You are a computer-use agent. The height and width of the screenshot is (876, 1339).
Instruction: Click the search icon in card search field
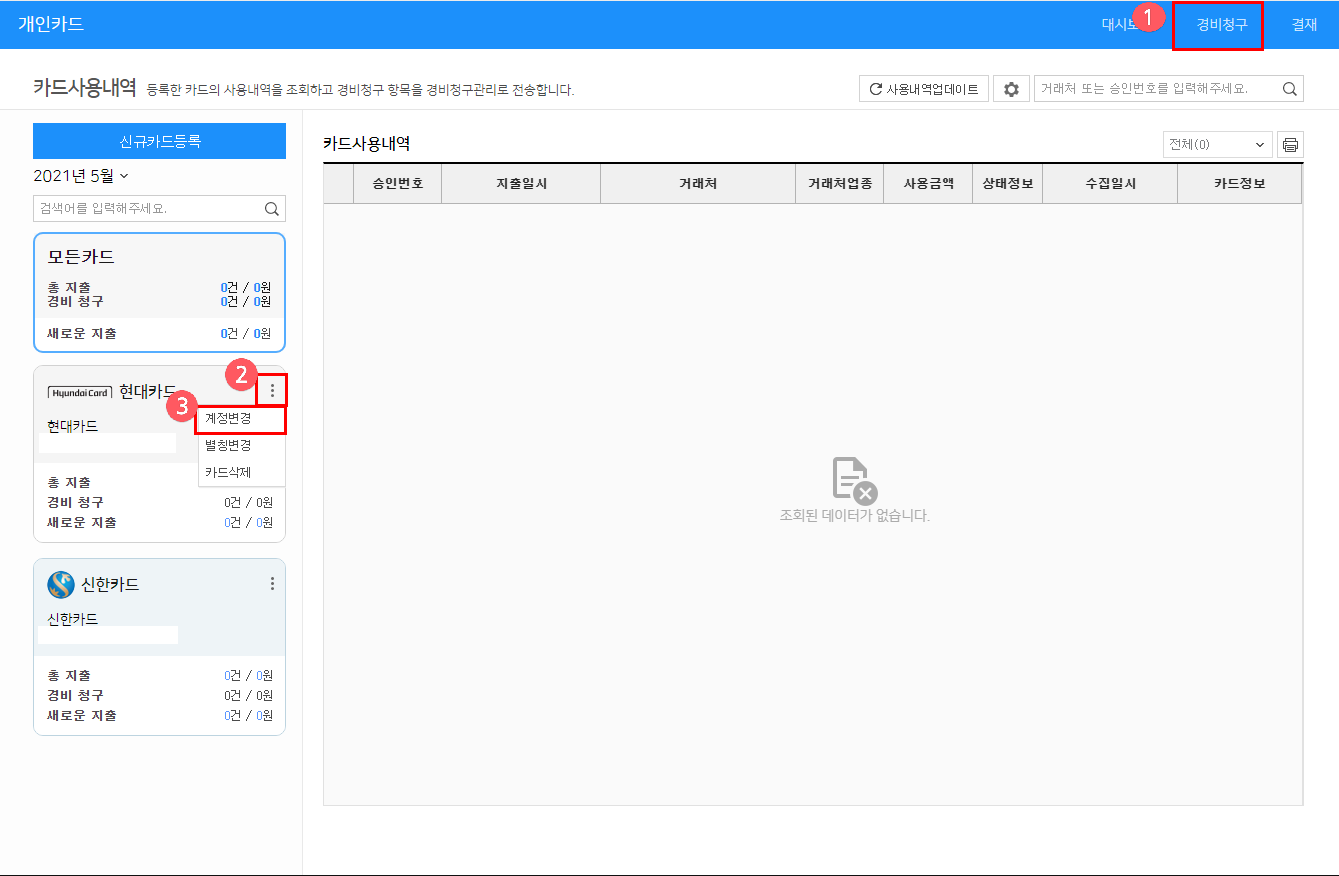pos(271,209)
